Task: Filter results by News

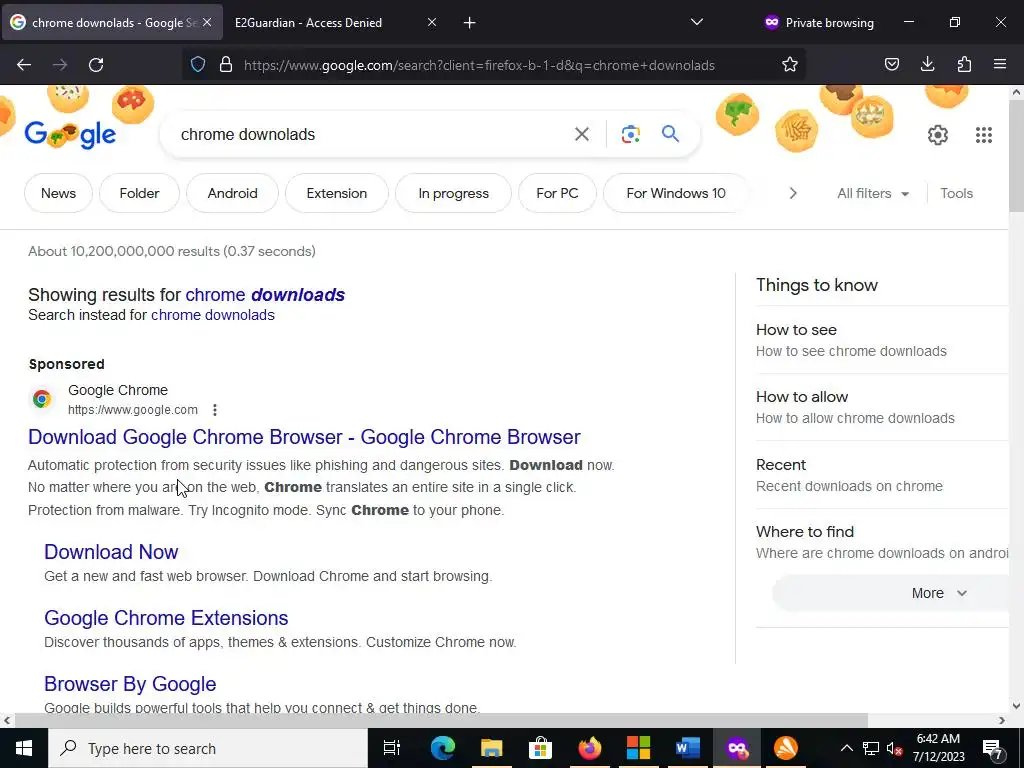Action: (58, 193)
